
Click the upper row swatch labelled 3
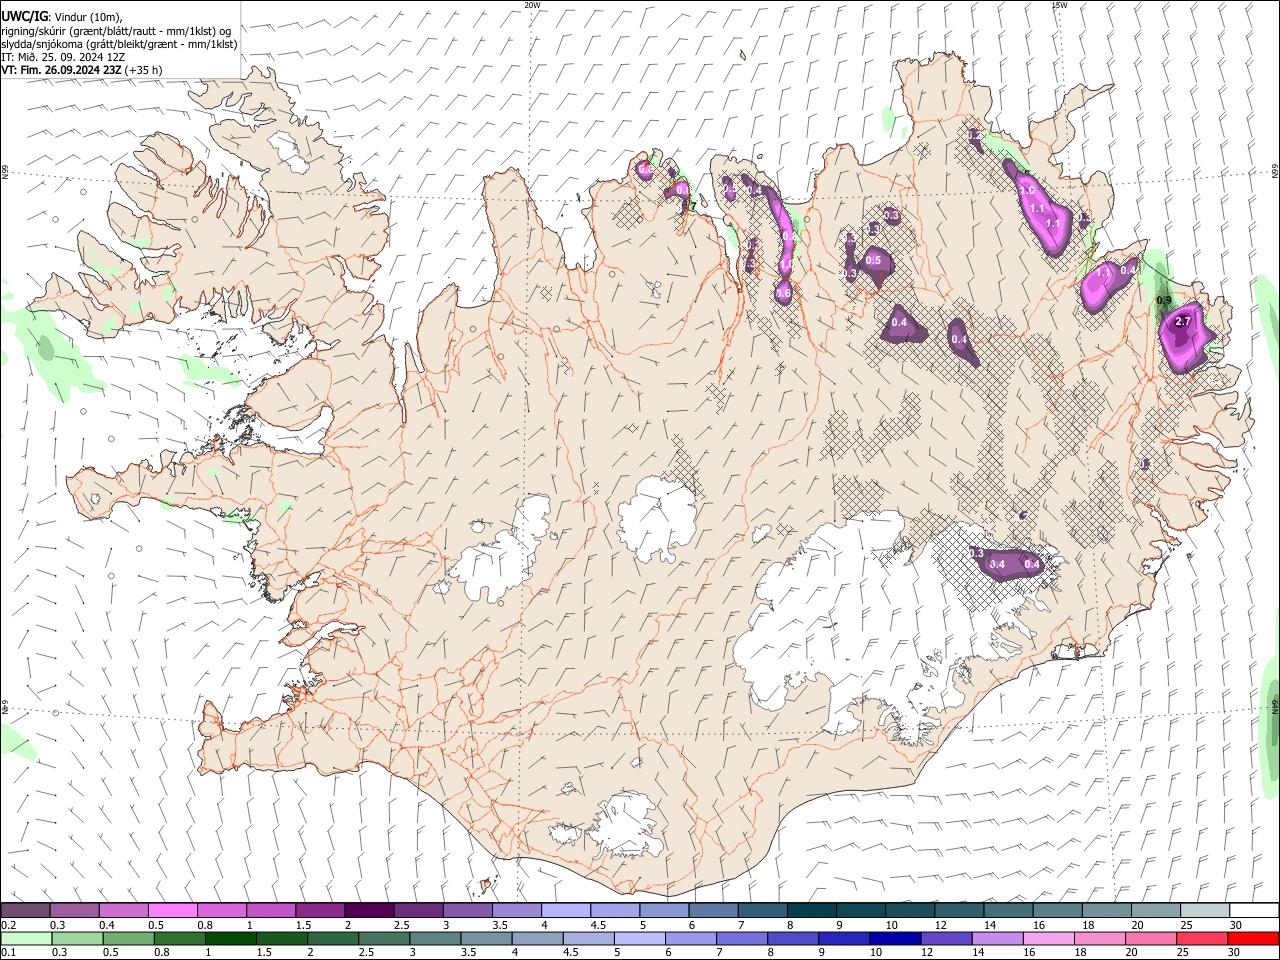[x=467, y=911]
